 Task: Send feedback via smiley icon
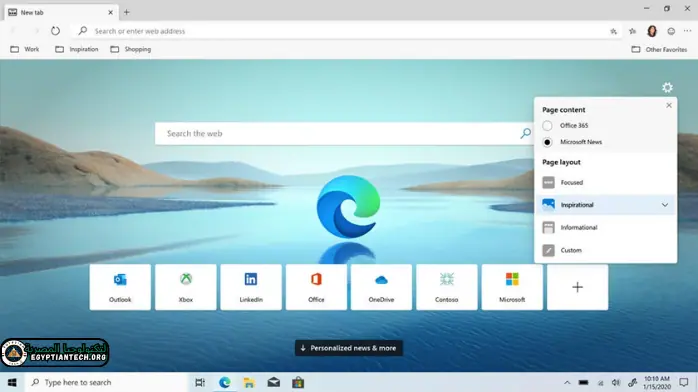[x=671, y=31]
